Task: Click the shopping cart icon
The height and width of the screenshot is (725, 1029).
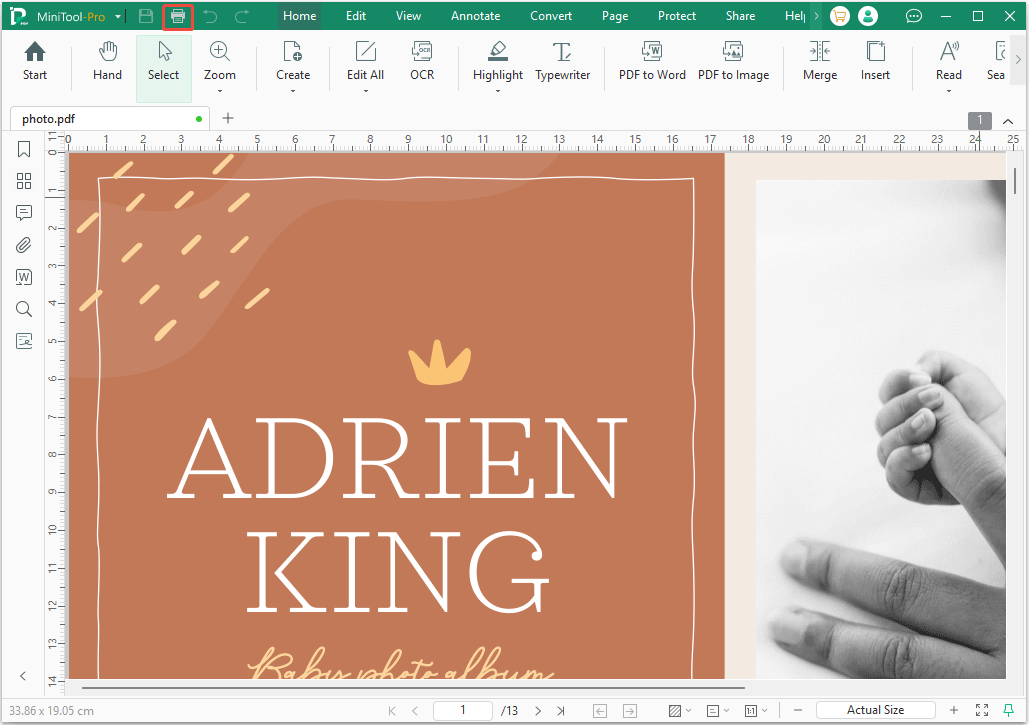Action: [839, 16]
